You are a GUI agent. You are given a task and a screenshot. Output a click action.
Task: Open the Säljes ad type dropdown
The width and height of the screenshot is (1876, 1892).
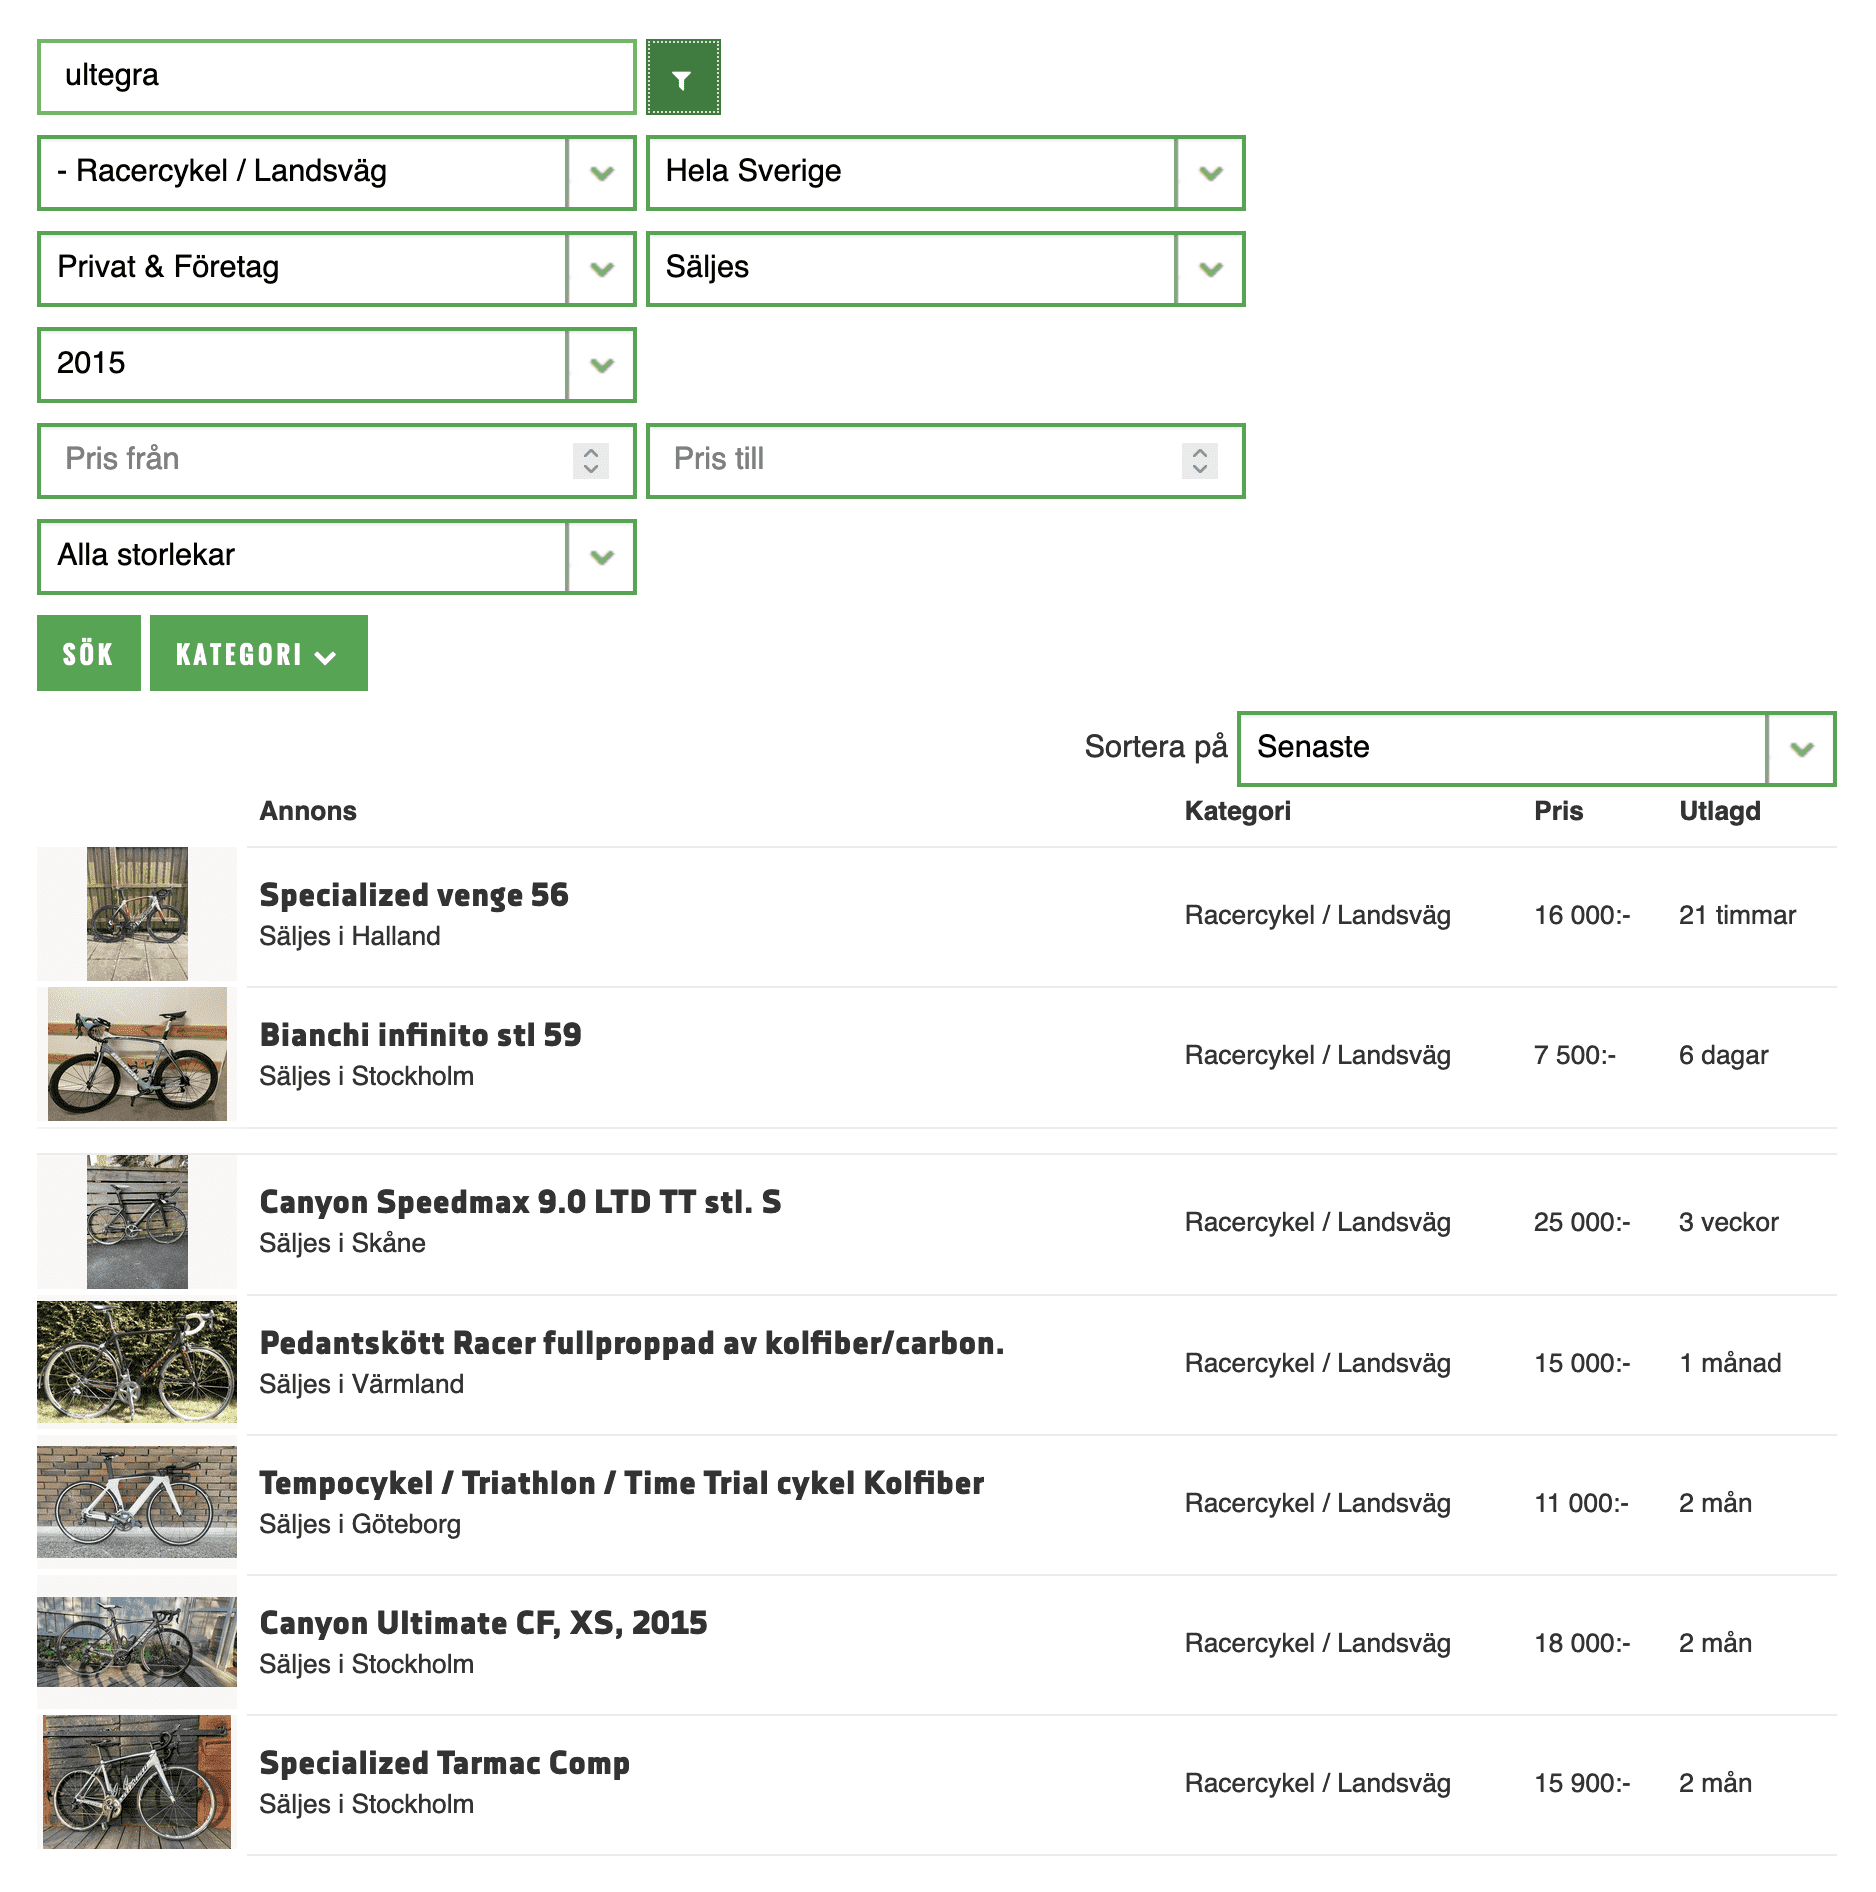[x=945, y=269]
